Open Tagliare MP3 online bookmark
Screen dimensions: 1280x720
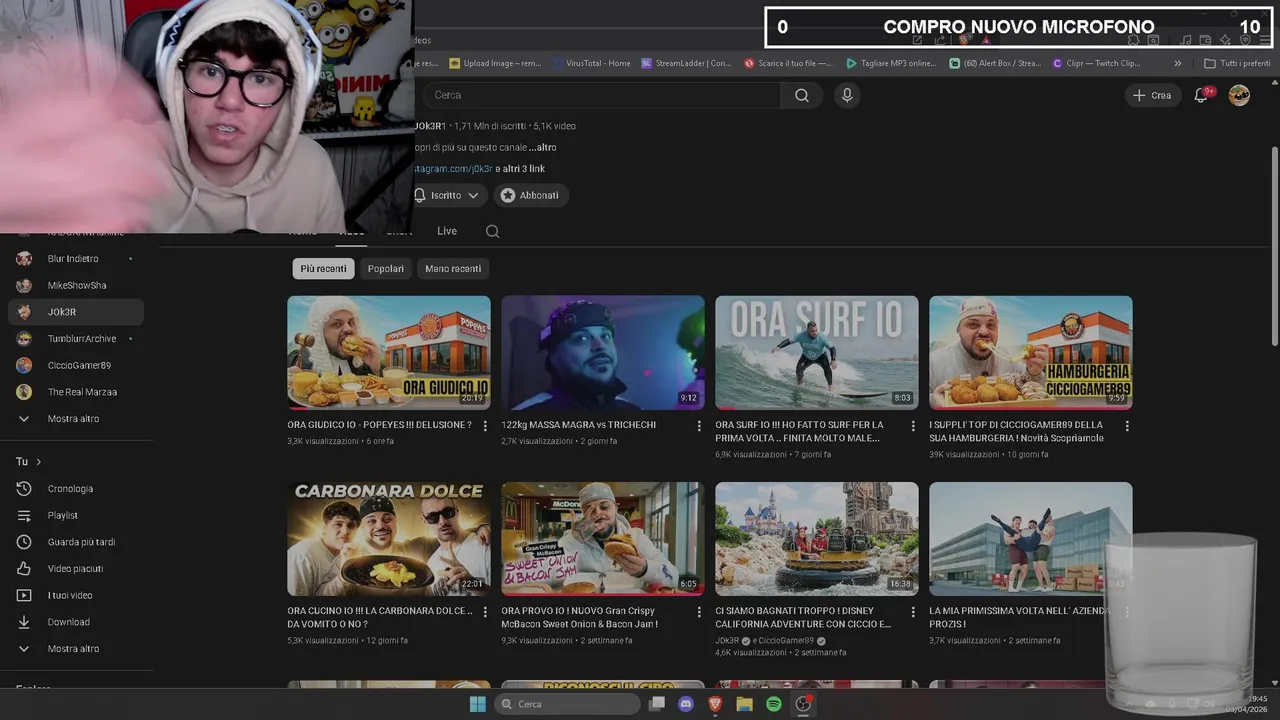[x=891, y=63]
